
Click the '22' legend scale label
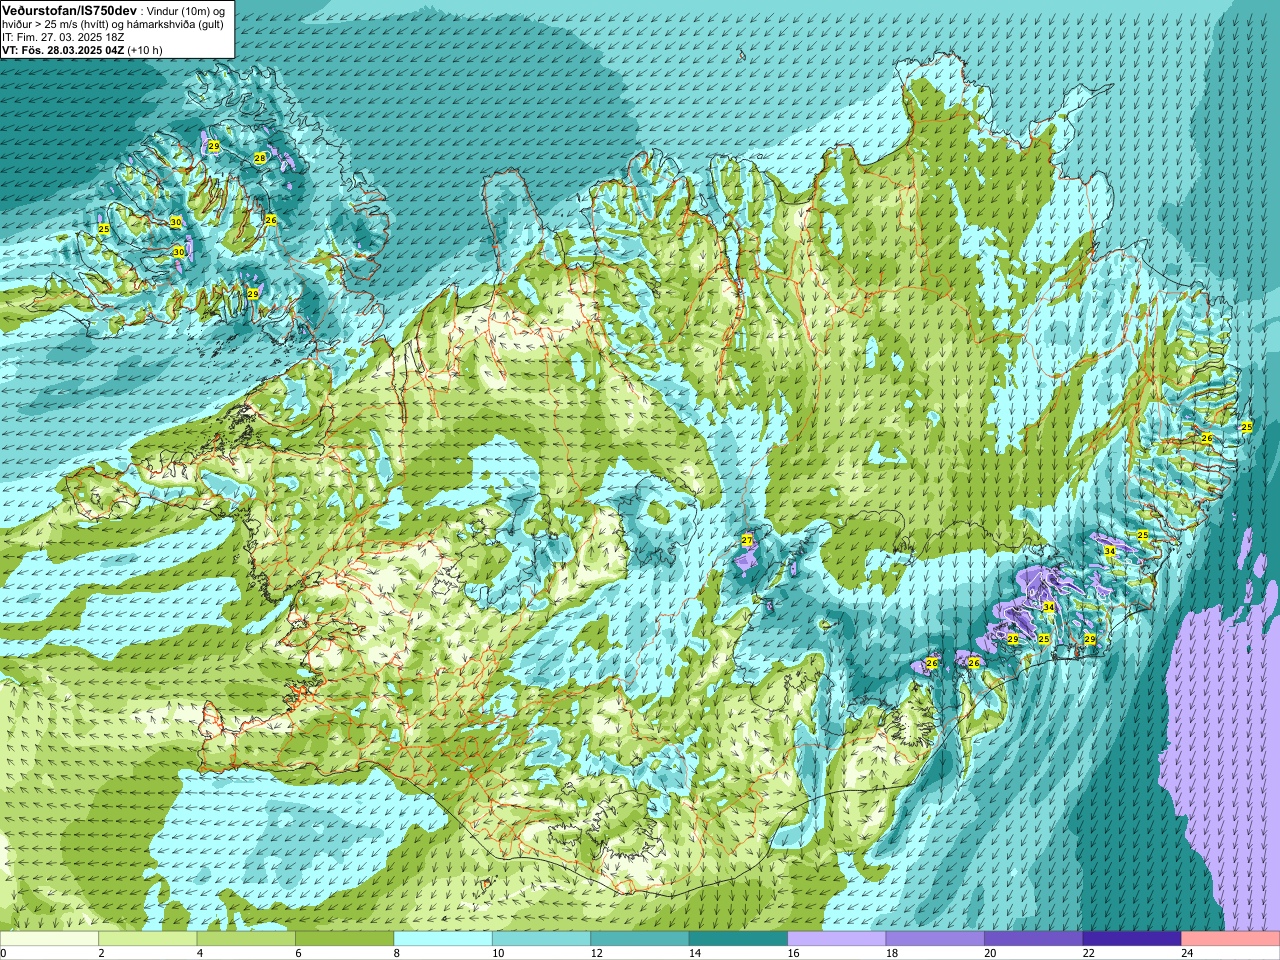tap(1089, 953)
